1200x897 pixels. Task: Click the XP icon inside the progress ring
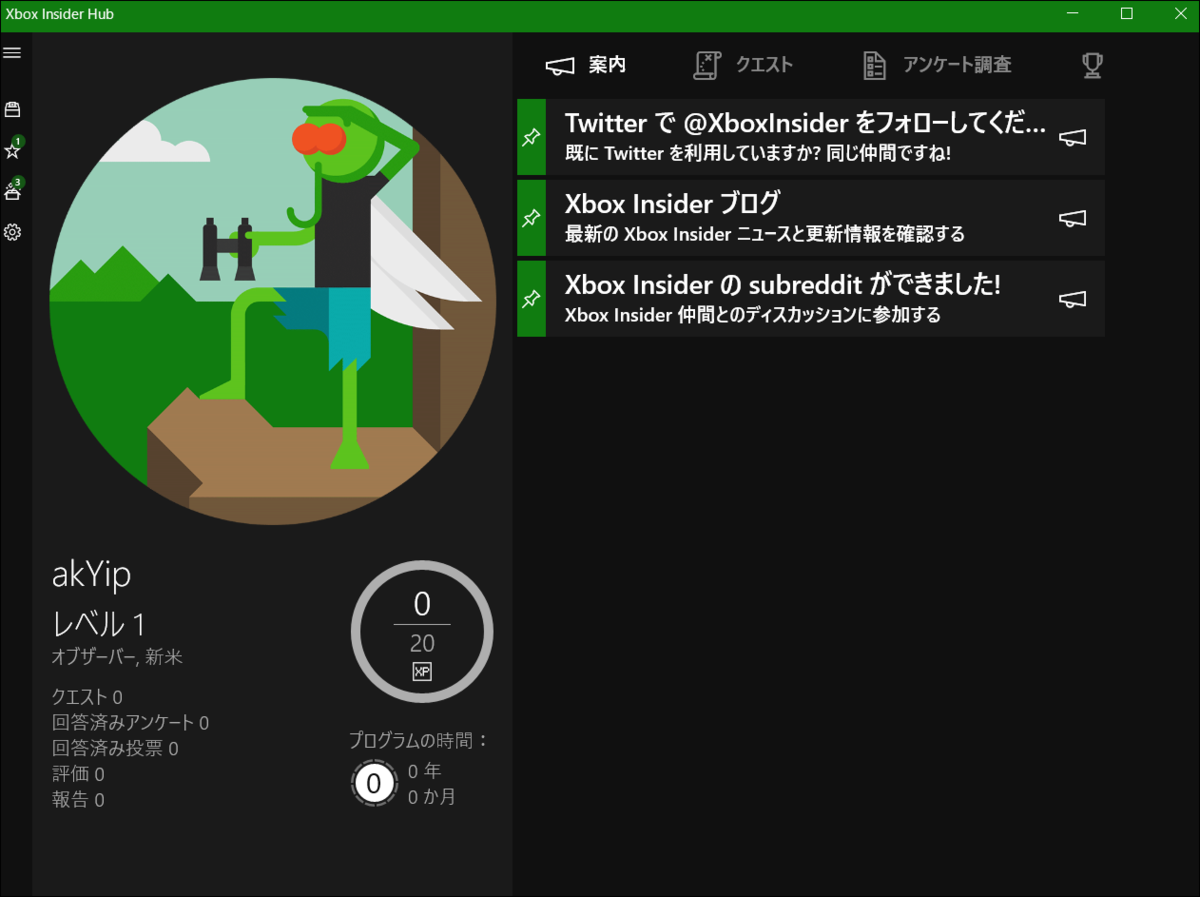[x=422, y=671]
